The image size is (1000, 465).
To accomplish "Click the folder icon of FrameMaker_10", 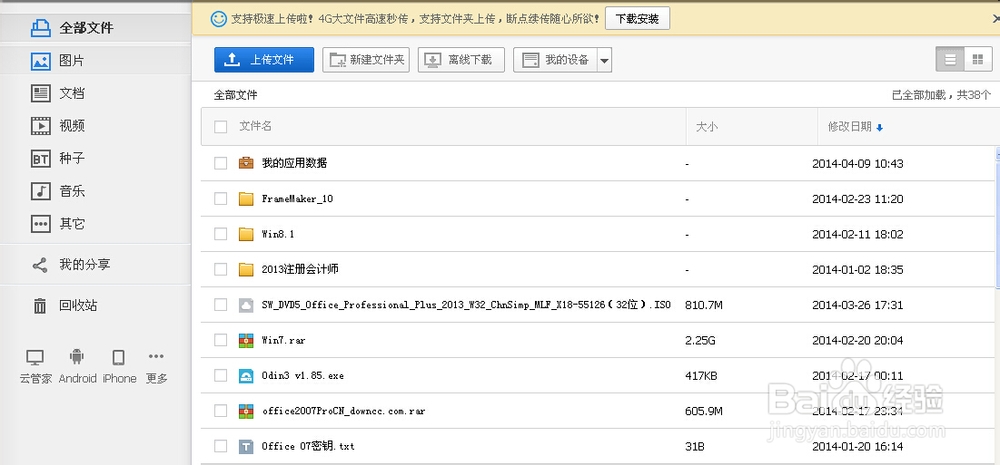I will point(246,199).
